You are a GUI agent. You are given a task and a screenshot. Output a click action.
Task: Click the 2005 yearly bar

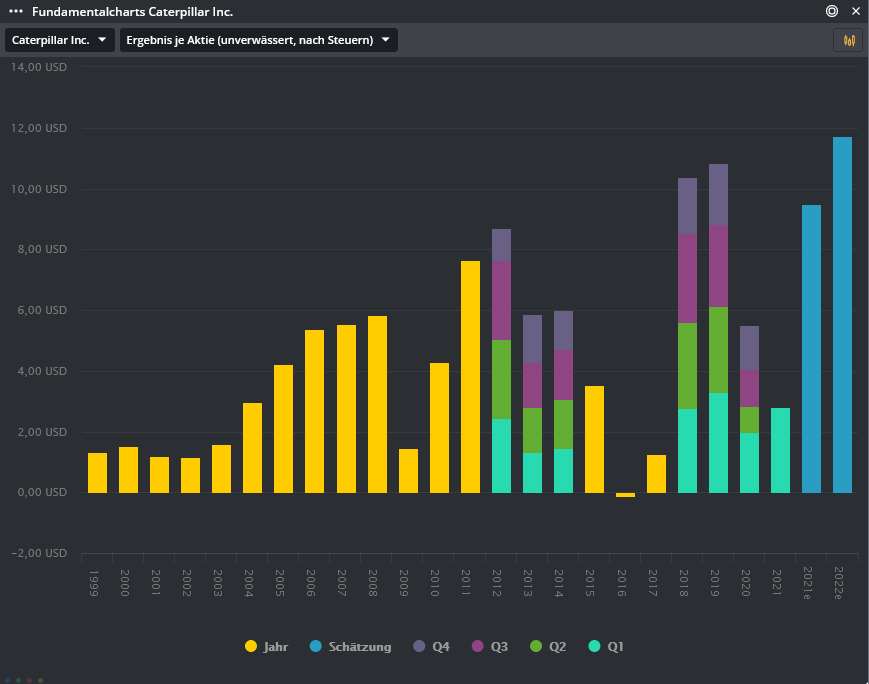(284, 429)
